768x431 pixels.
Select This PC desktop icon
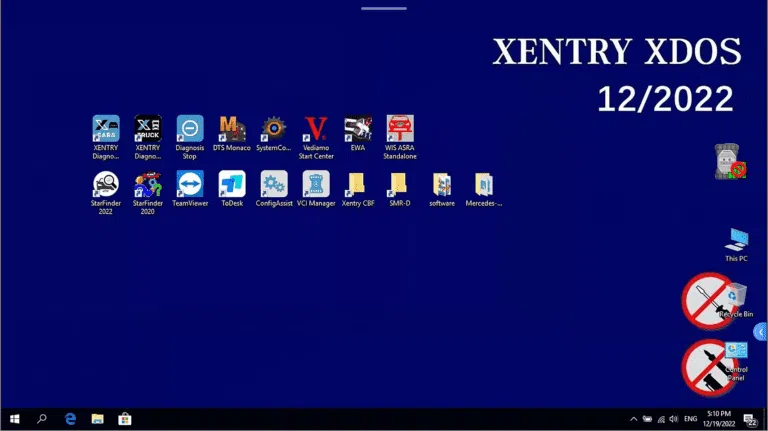click(736, 244)
